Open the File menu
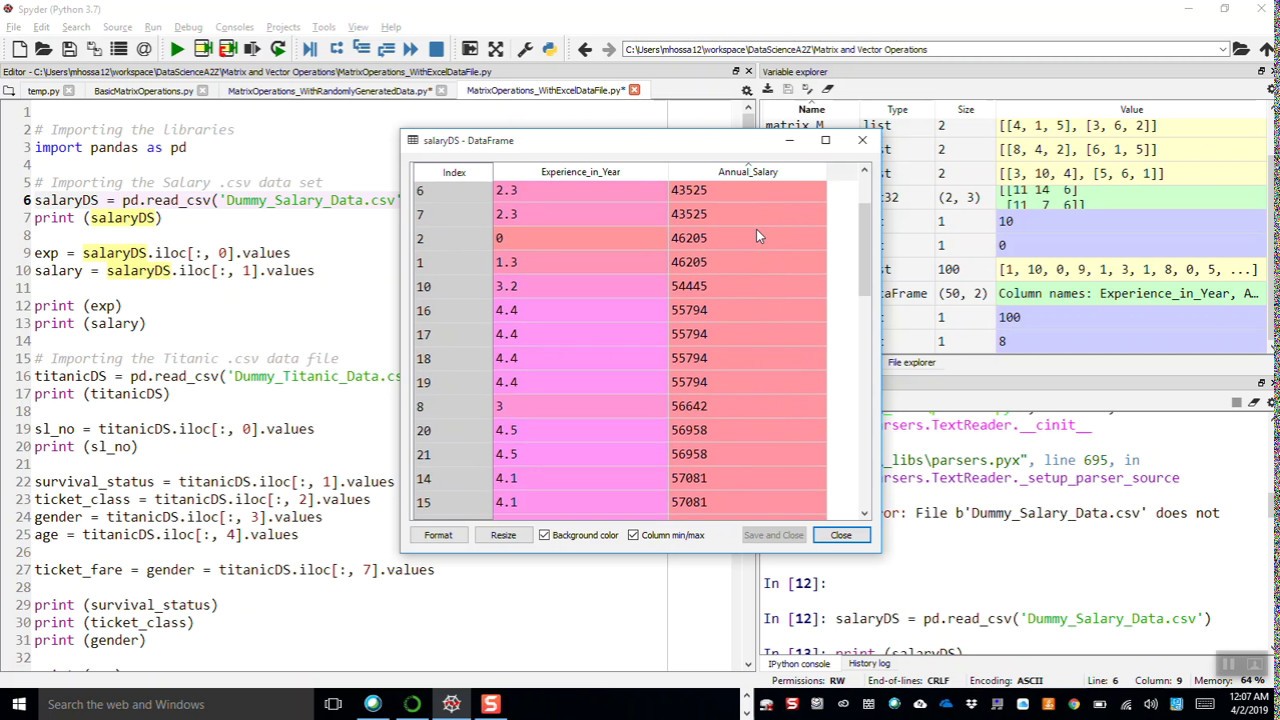 pos(14,27)
